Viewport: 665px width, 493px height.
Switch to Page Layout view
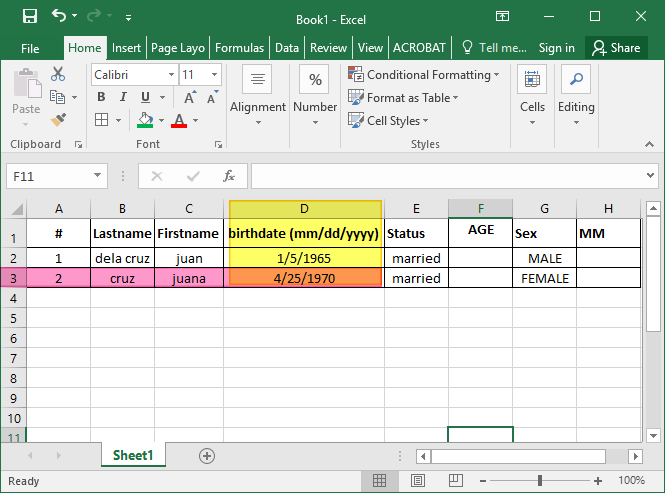point(418,481)
